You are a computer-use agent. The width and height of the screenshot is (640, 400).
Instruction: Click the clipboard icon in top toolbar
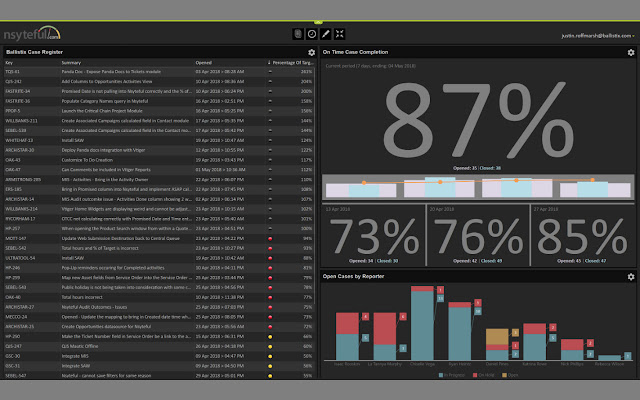297,34
